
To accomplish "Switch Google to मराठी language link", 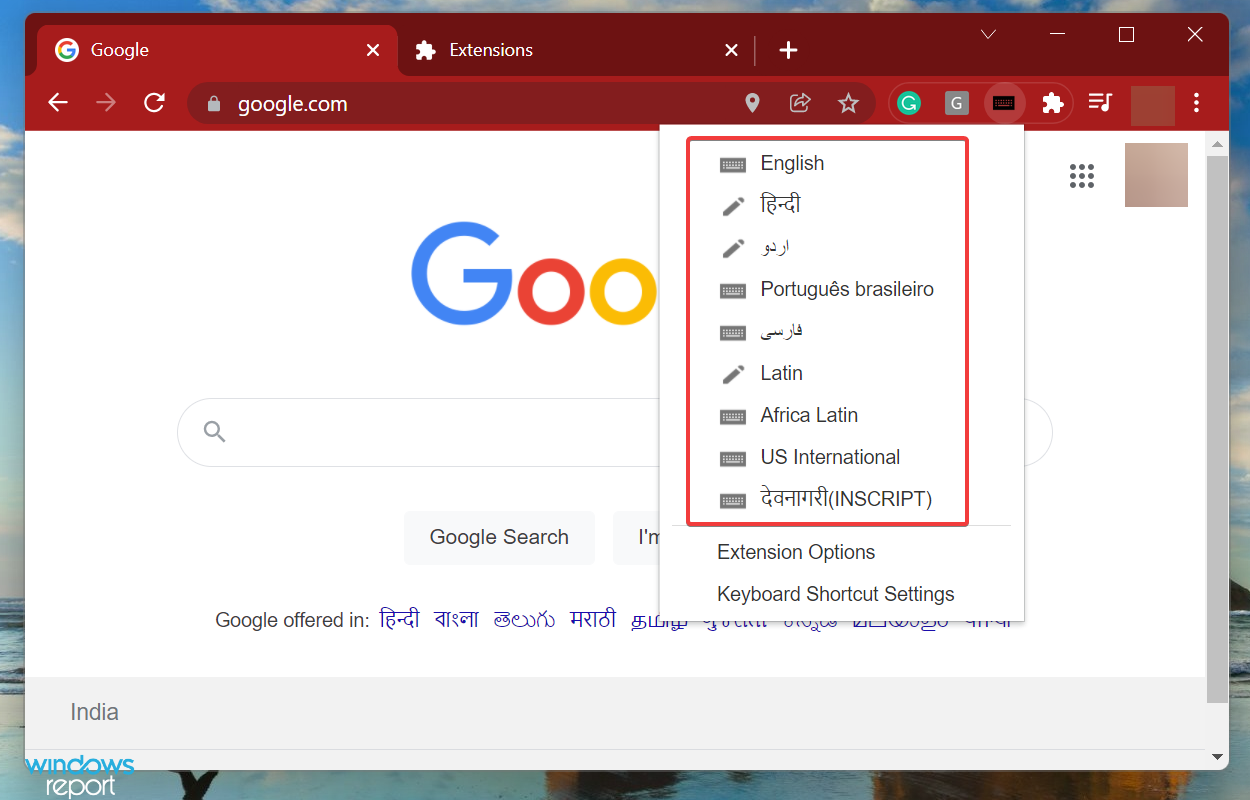I will click(593, 620).
